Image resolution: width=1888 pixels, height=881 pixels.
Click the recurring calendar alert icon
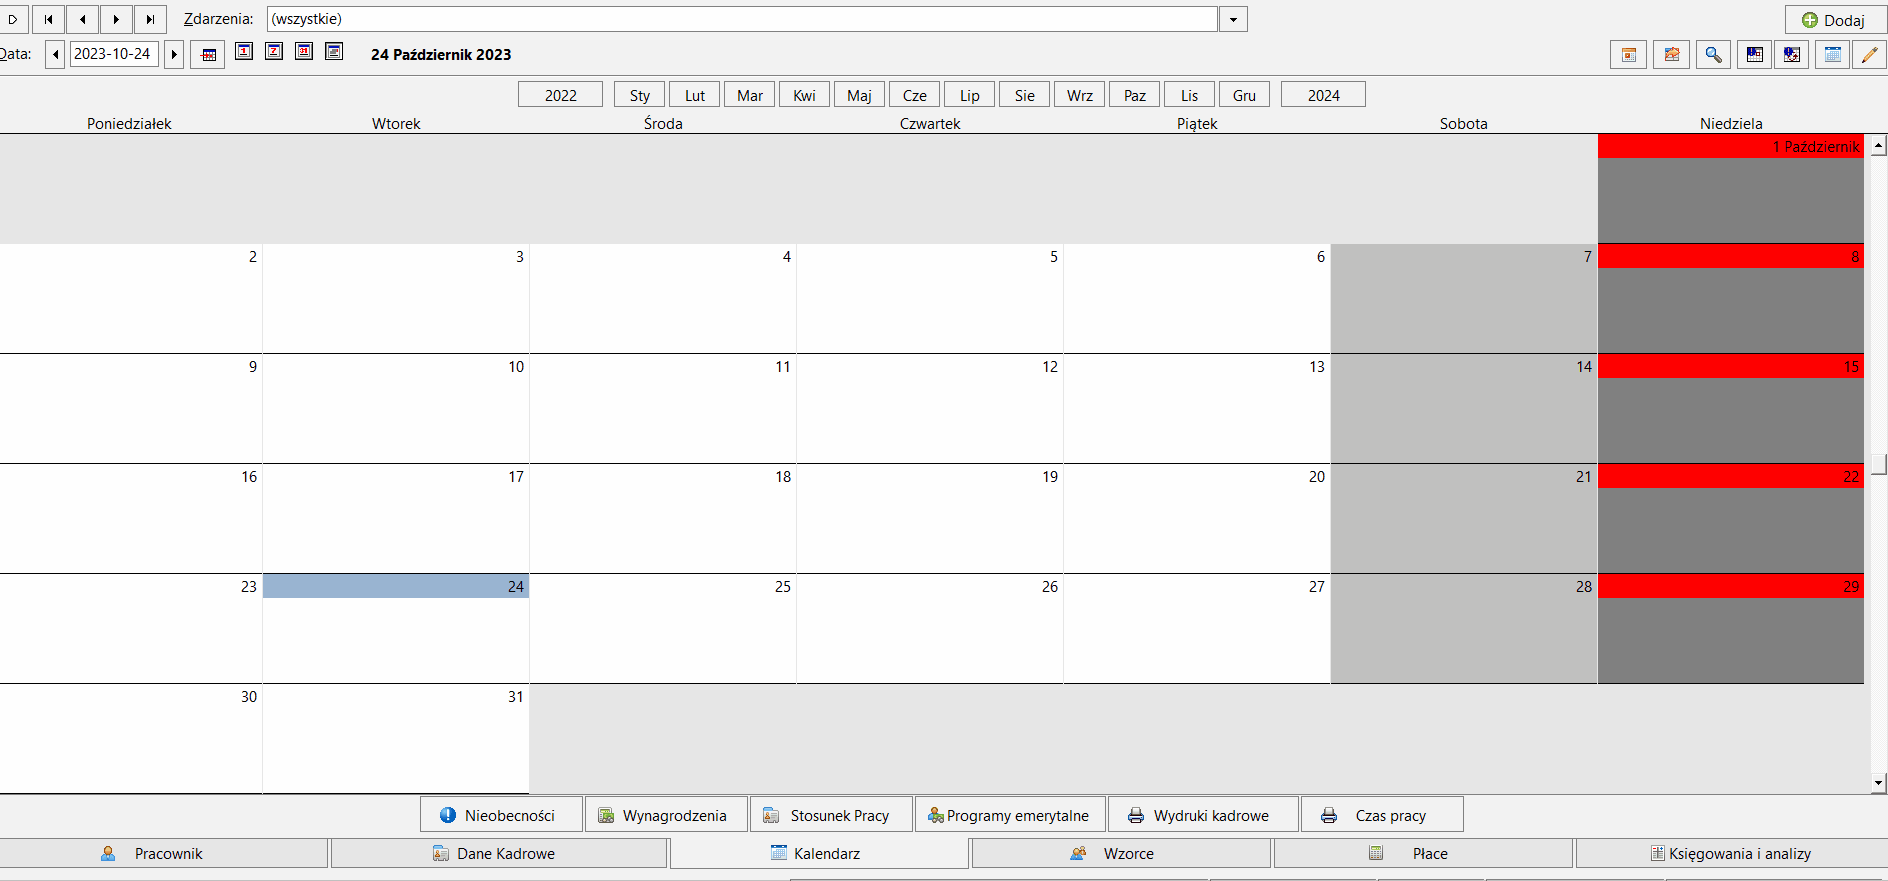[x=1791, y=55]
